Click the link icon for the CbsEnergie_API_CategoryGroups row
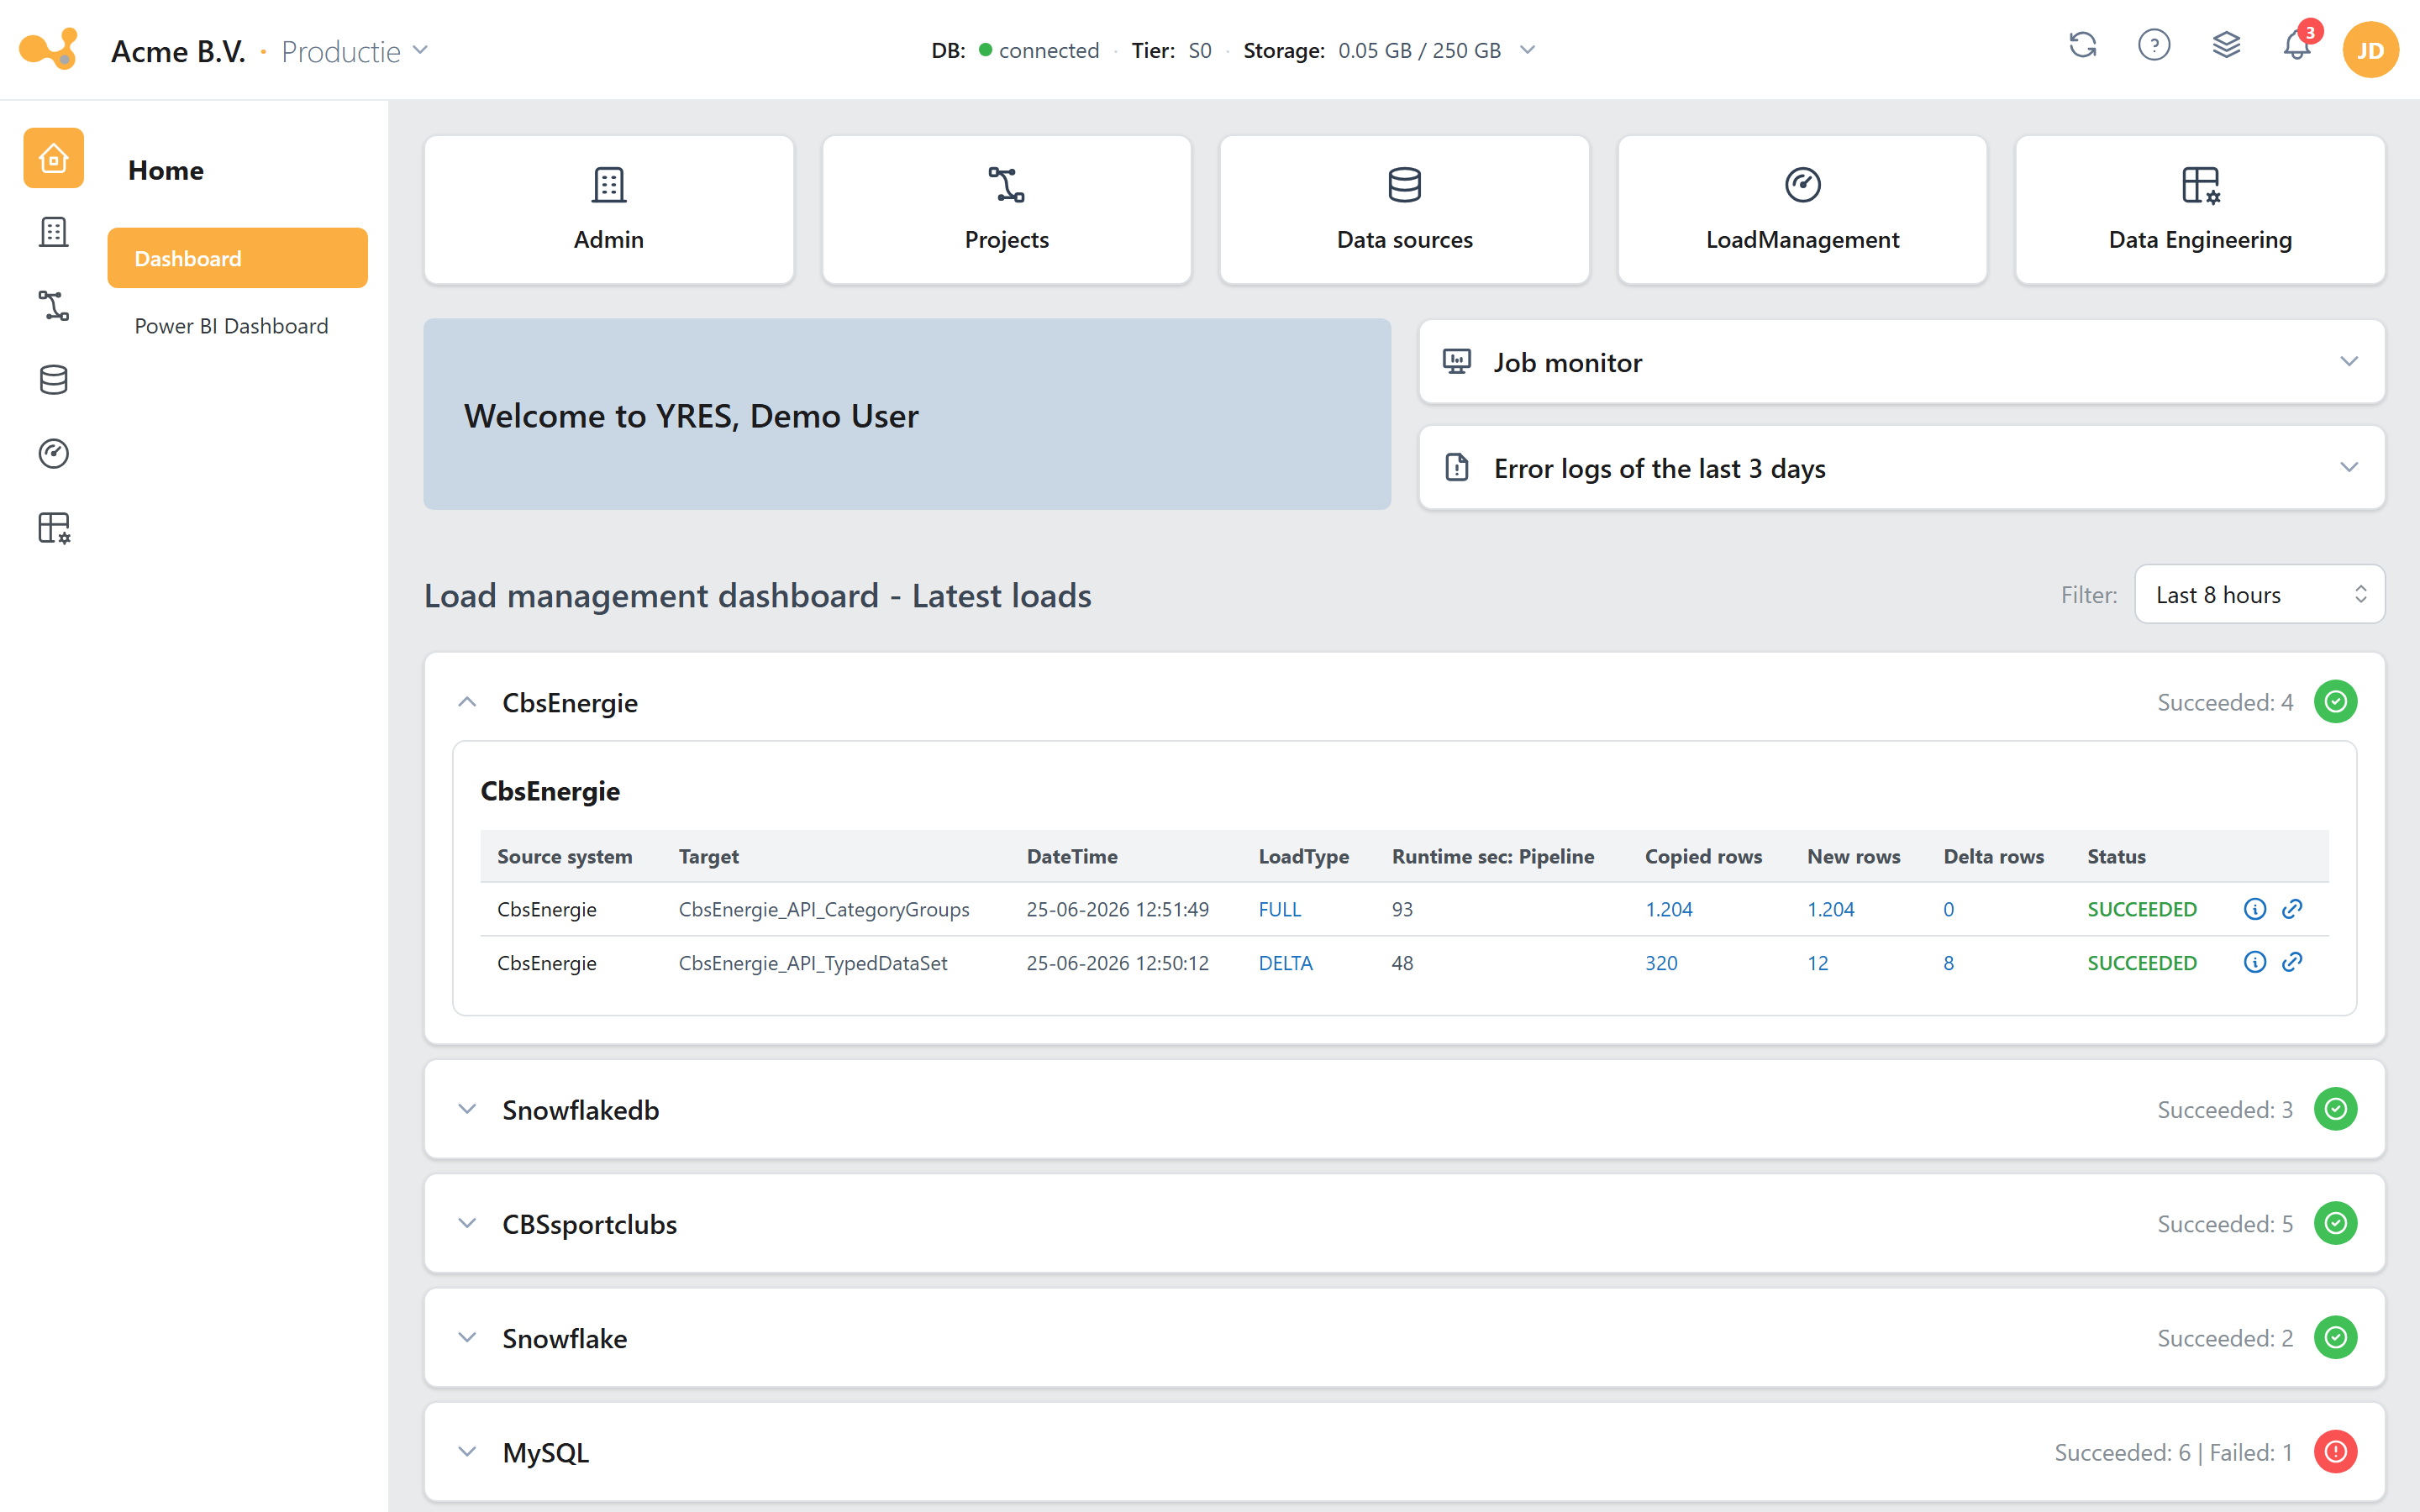This screenshot has height=1512, width=2420. coord(2293,909)
